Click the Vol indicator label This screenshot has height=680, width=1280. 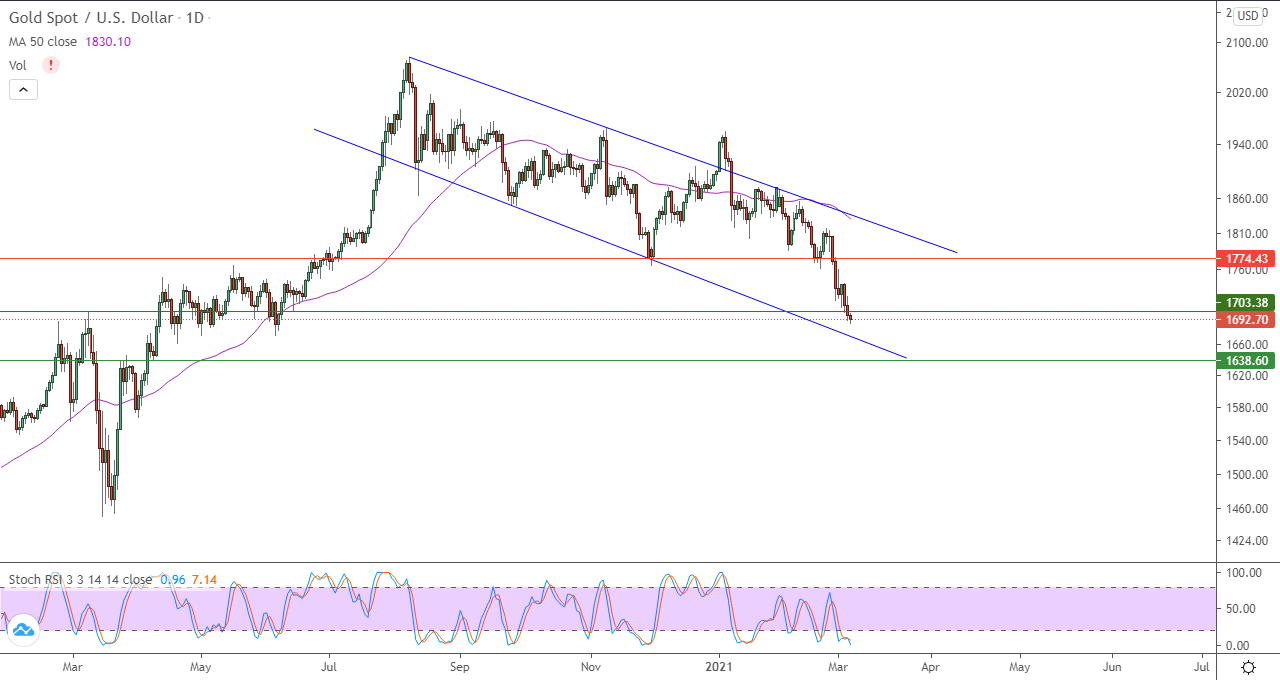coord(18,65)
